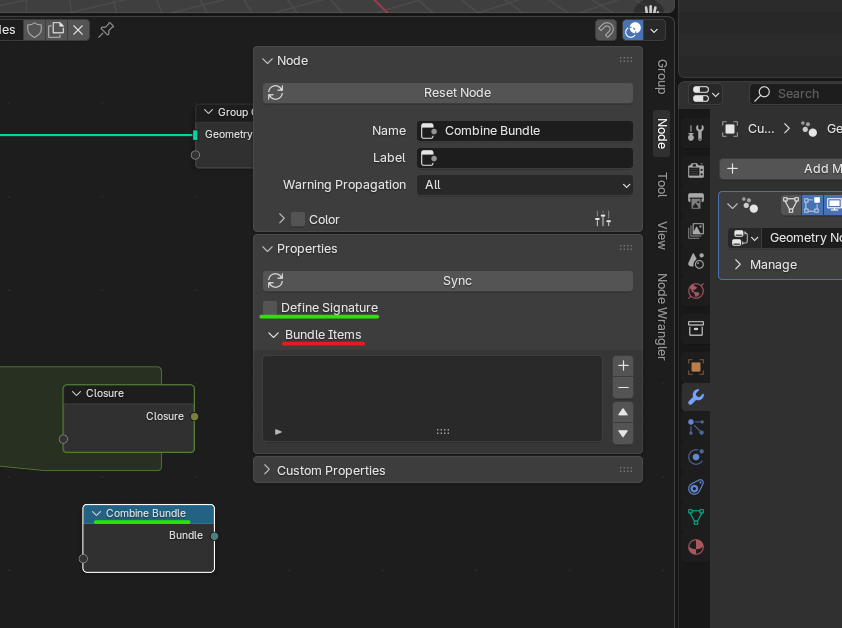Pin the node tree with pin icon

106,30
